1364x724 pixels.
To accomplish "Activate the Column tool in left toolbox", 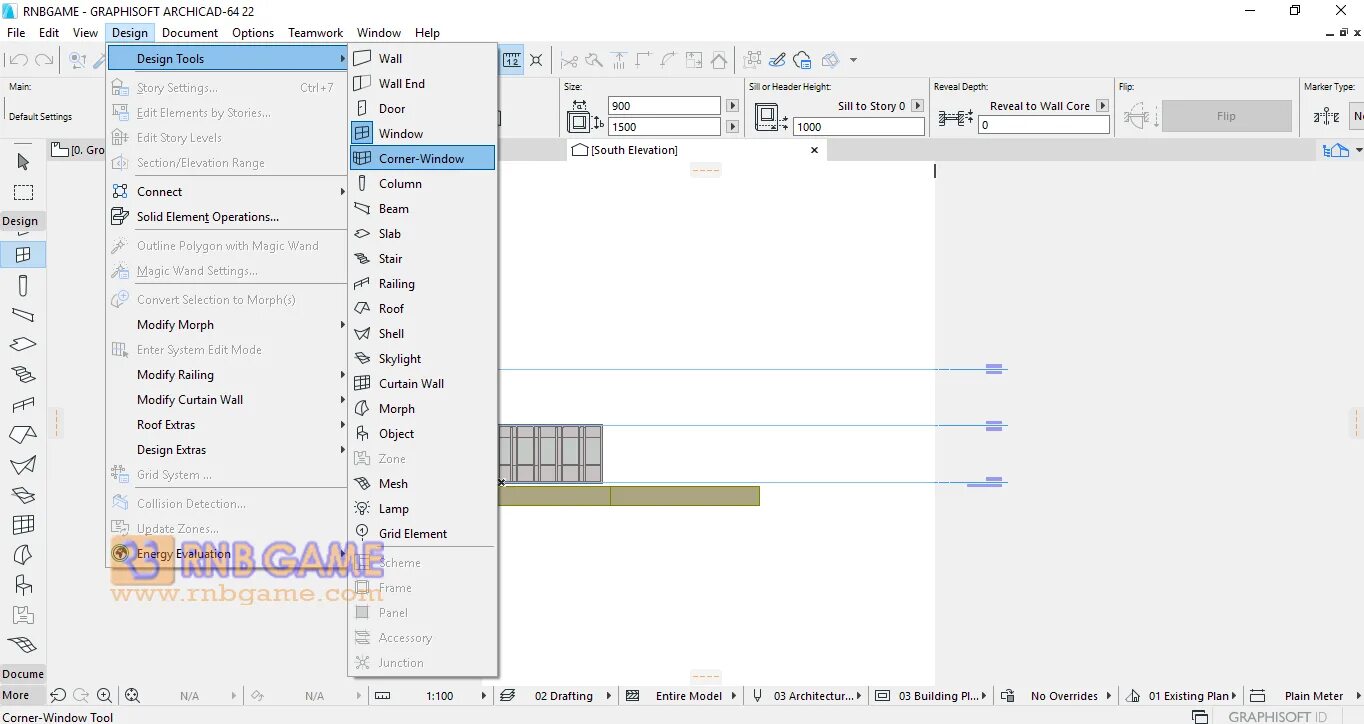I will tap(23, 286).
